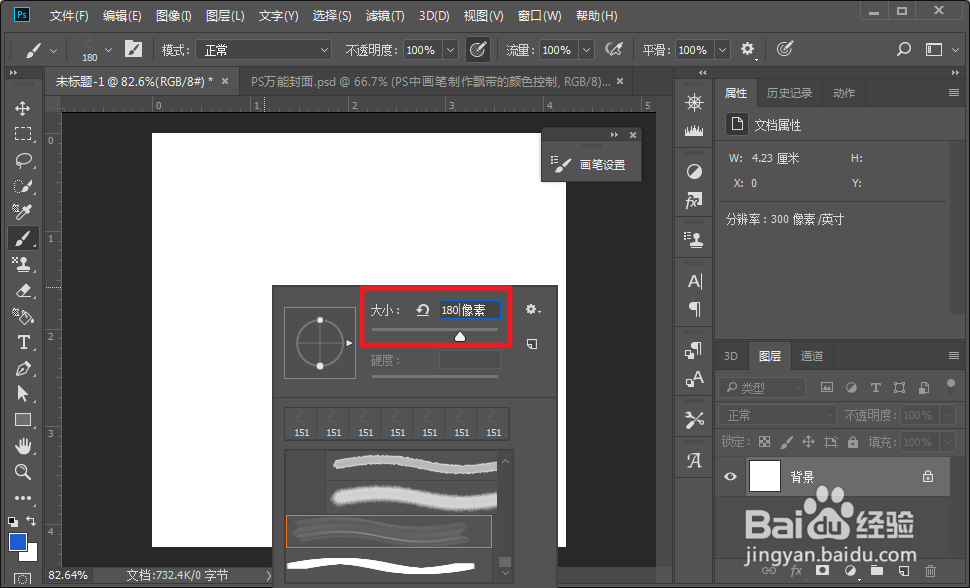Toggle layer filtering on/off switch

coord(951,387)
